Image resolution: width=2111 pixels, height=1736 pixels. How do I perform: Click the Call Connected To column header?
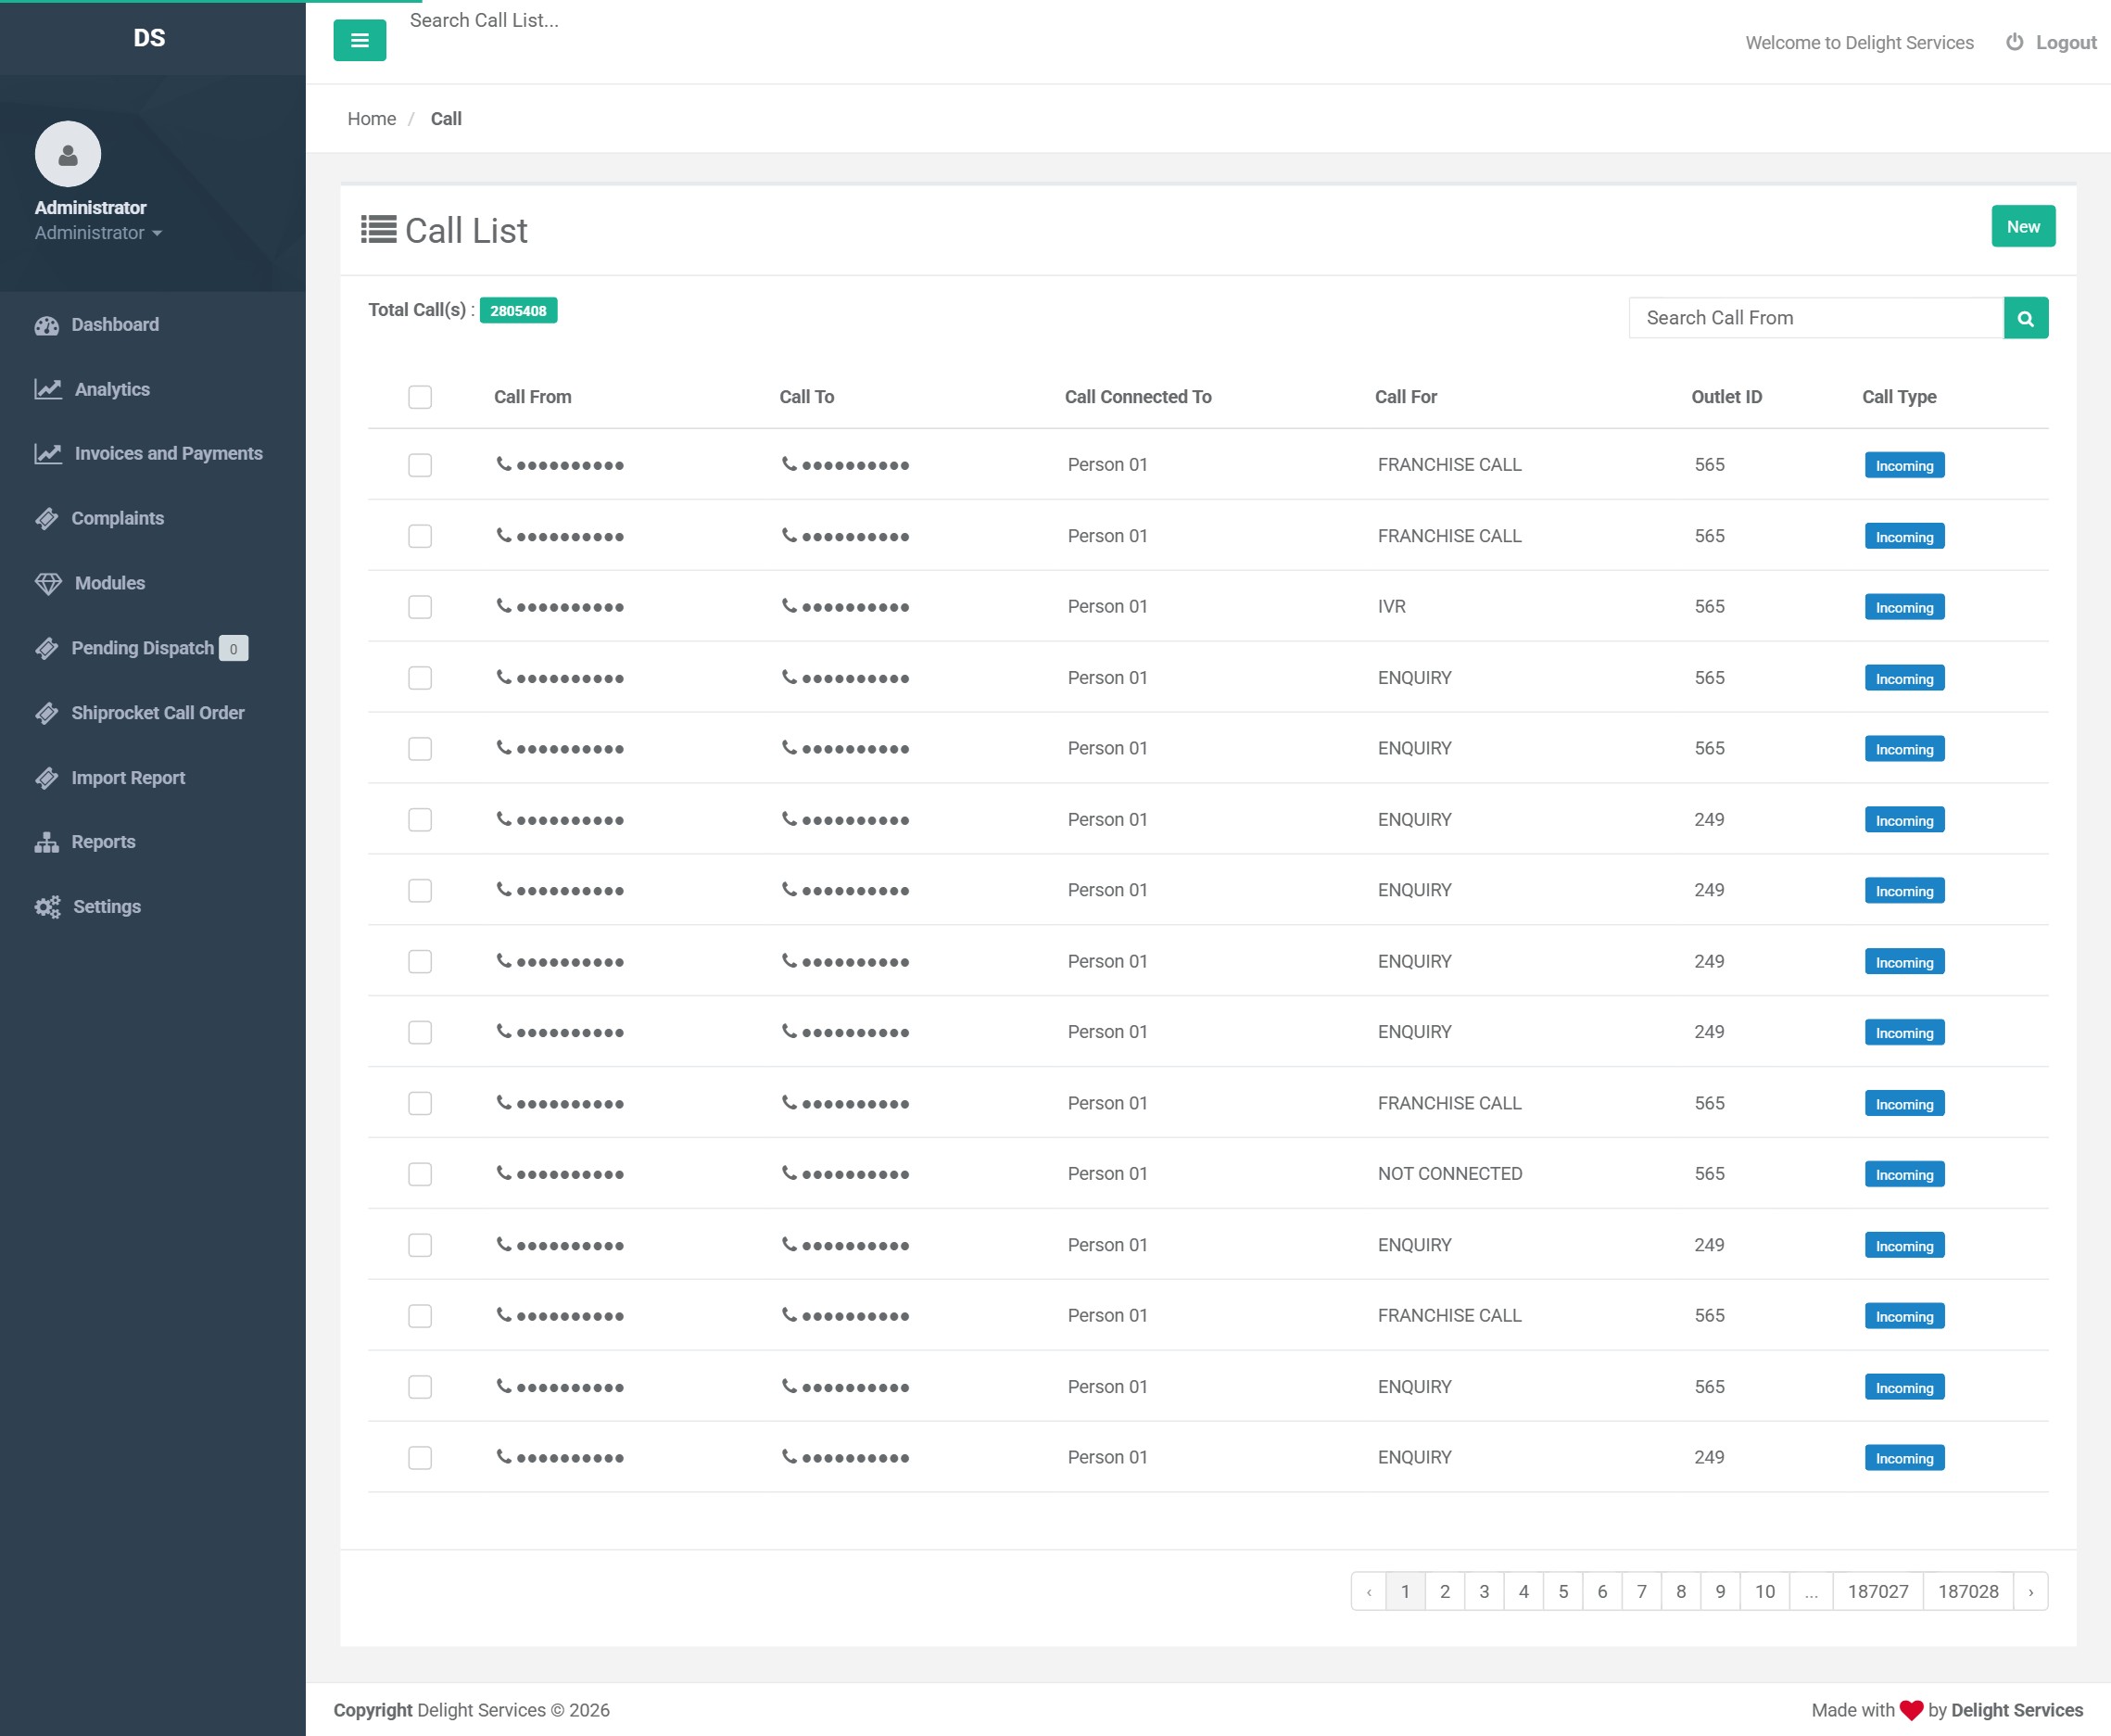[x=1138, y=397]
